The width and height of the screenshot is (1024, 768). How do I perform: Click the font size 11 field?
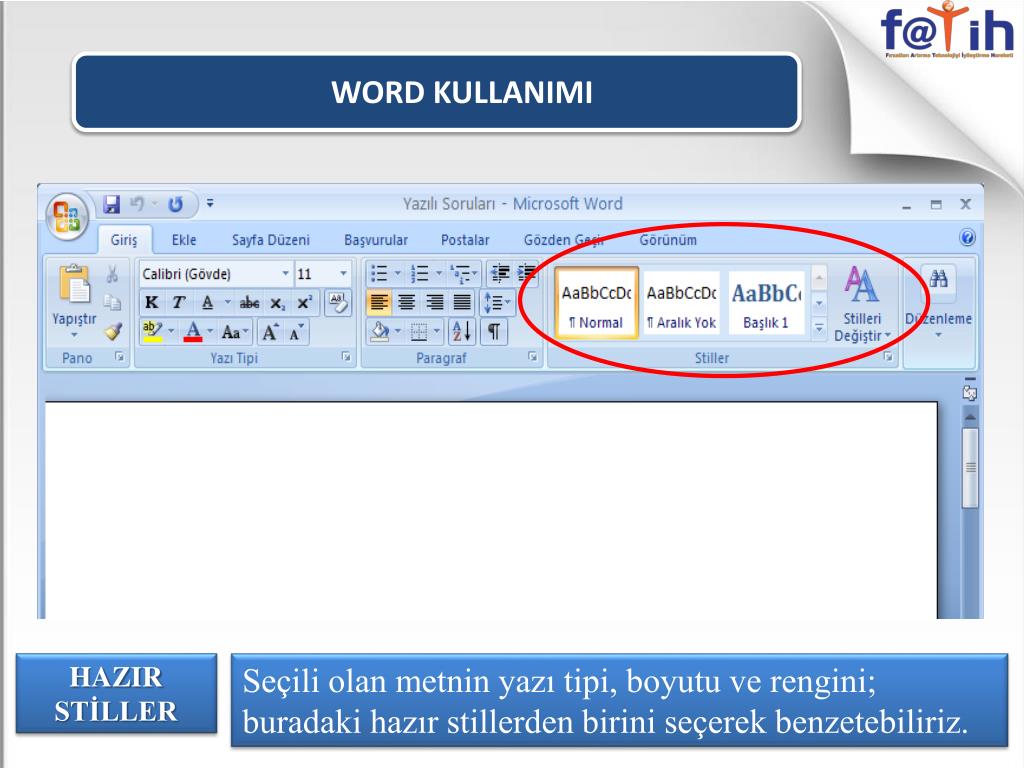pos(317,274)
